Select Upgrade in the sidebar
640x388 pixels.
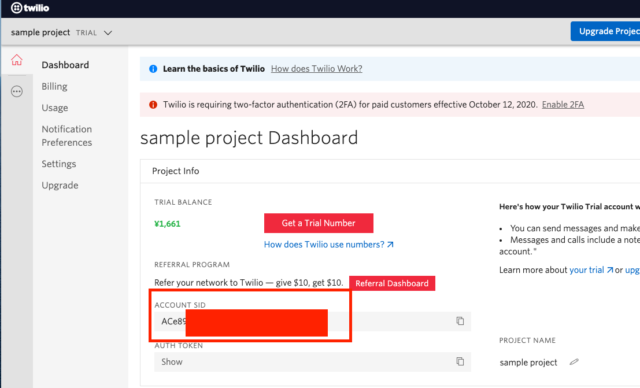click(60, 185)
